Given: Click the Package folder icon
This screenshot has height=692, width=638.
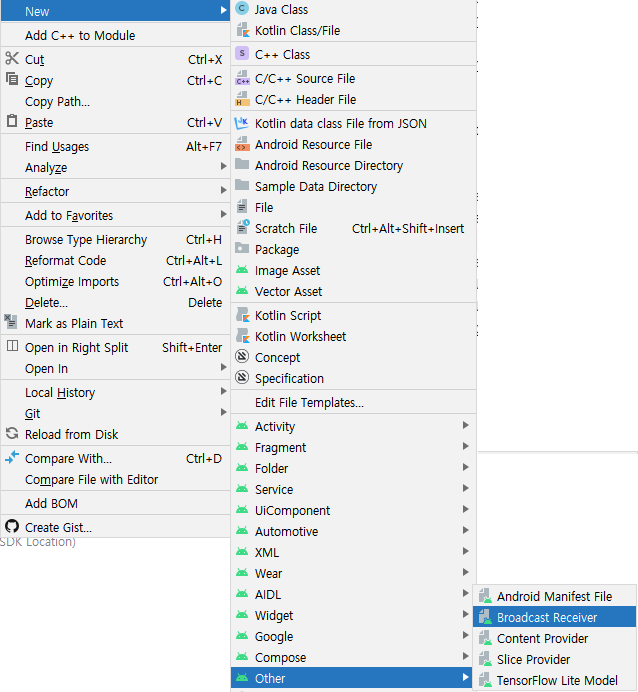Looking at the screenshot, I should point(242,248).
